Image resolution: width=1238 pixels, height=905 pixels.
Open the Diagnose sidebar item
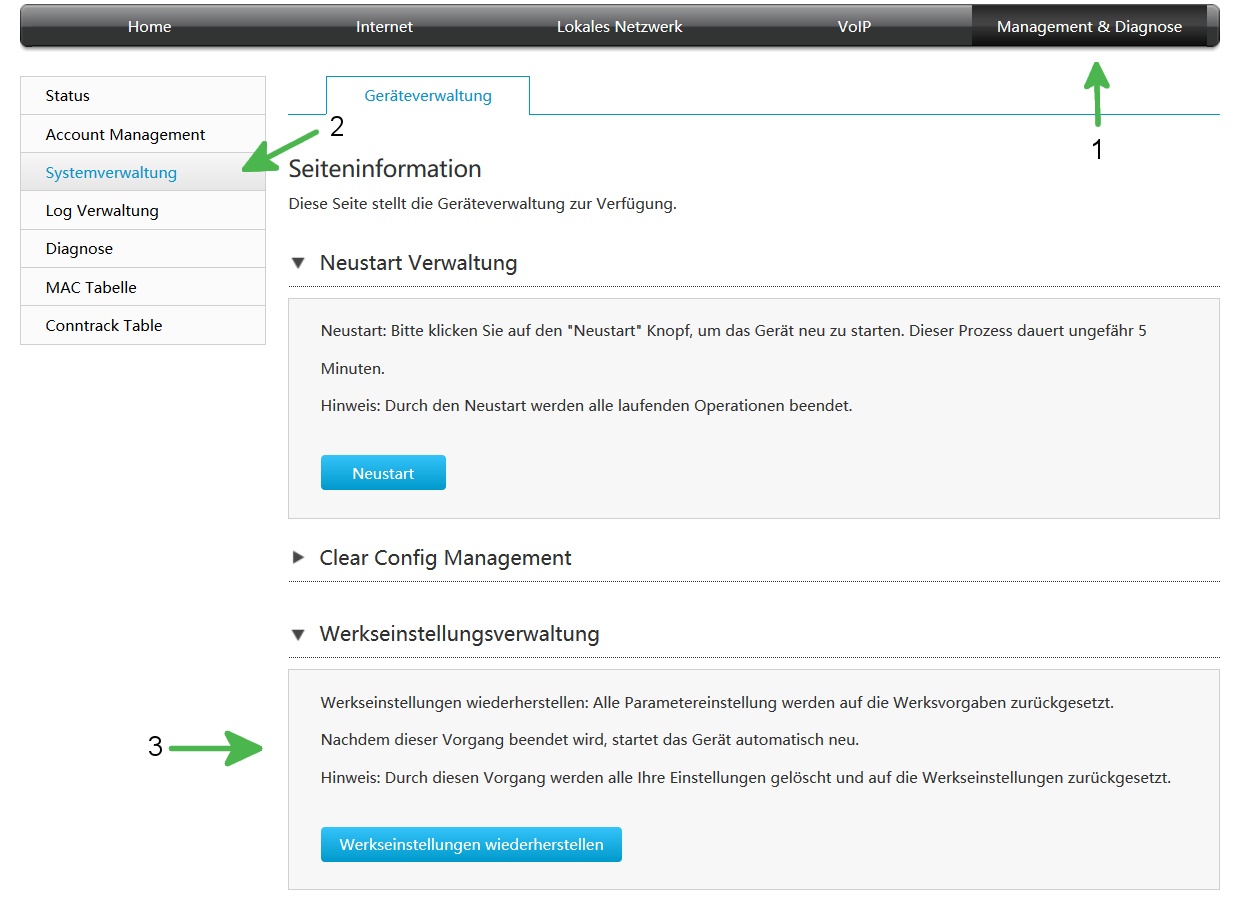(x=79, y=249)
